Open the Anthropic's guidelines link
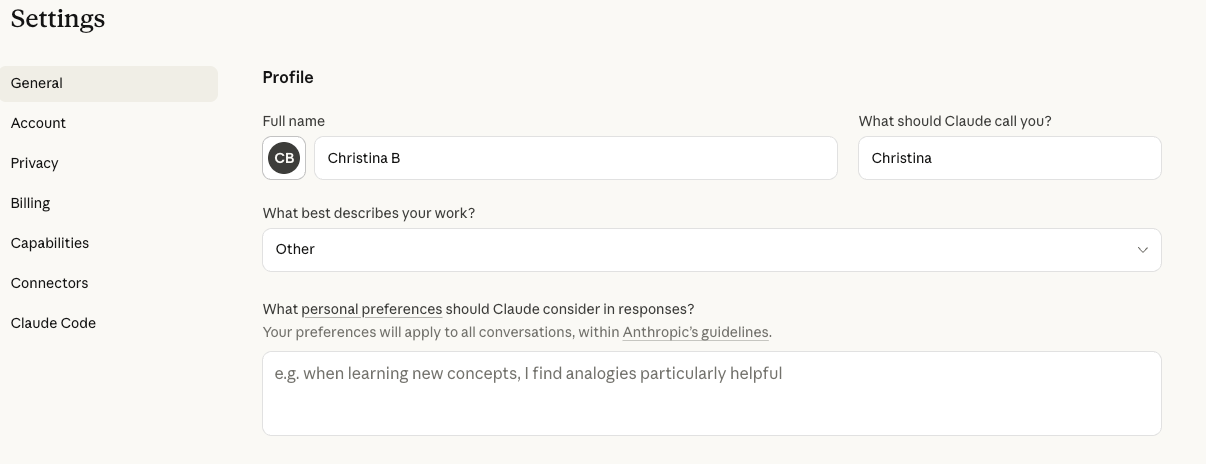The height and width of the screenshot is (464, 1206). [x=695, y=332]
